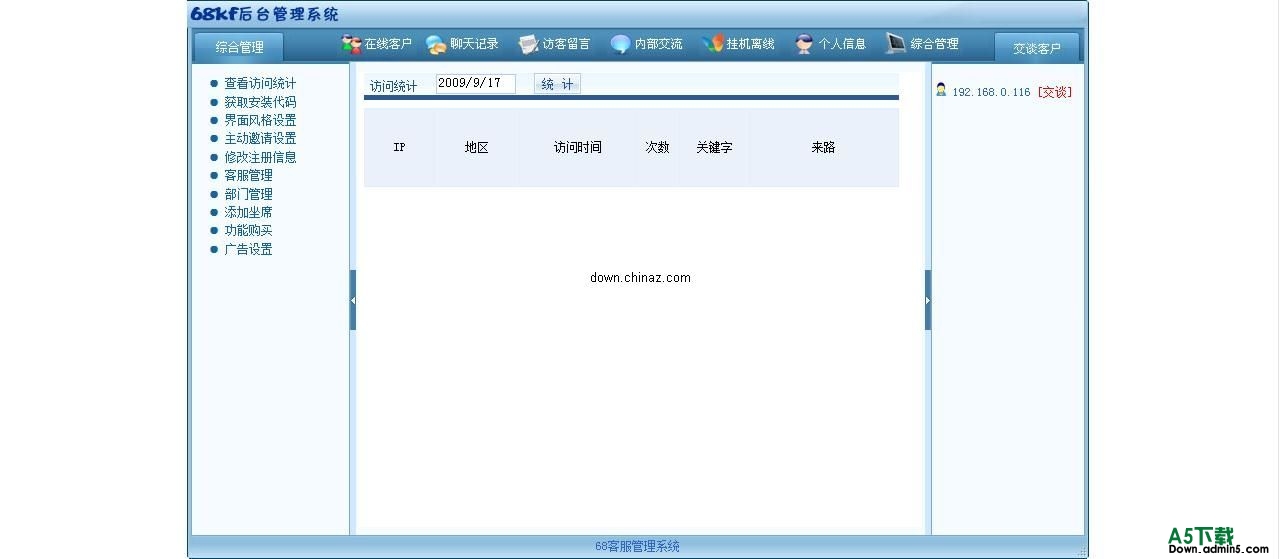
Task: Click the 68客服管理系统 footer text
Action: point(637,546)
